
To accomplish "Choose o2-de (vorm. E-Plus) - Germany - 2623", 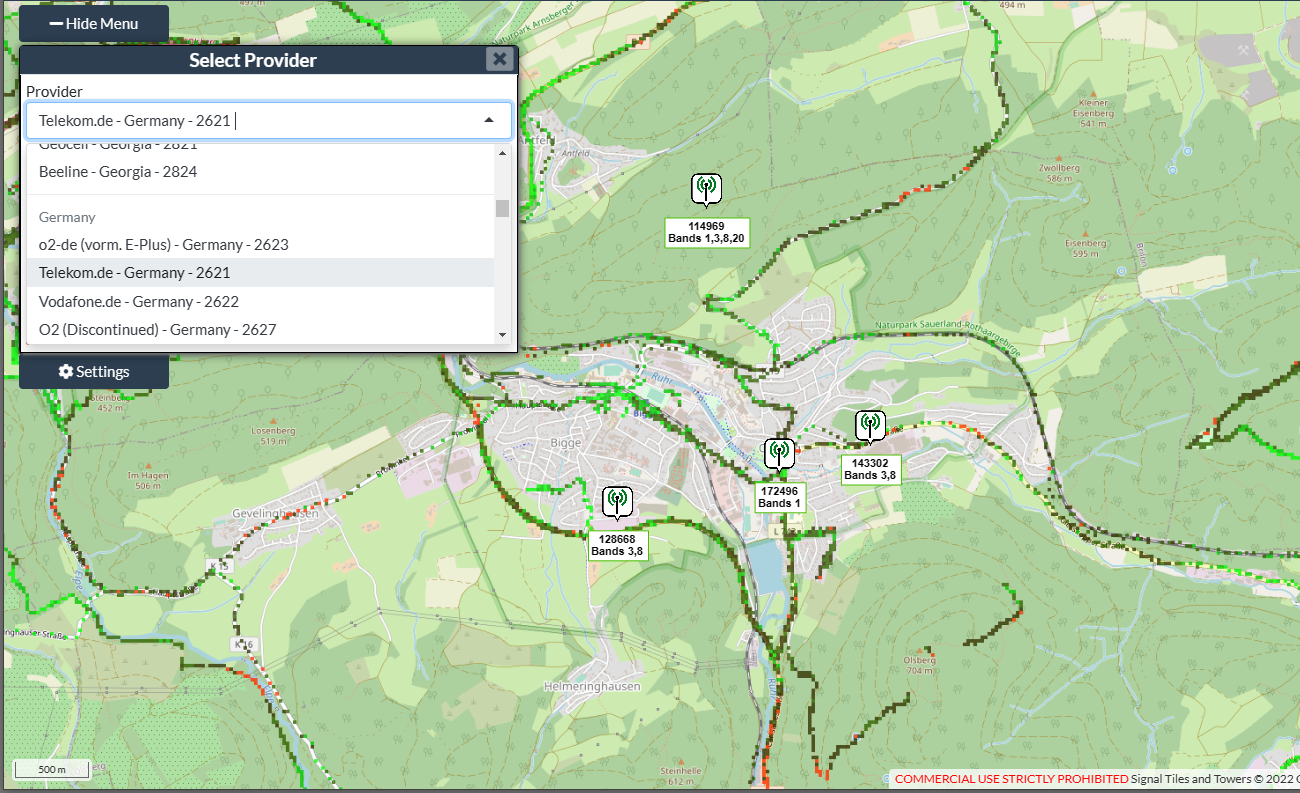I will (261, 244).
